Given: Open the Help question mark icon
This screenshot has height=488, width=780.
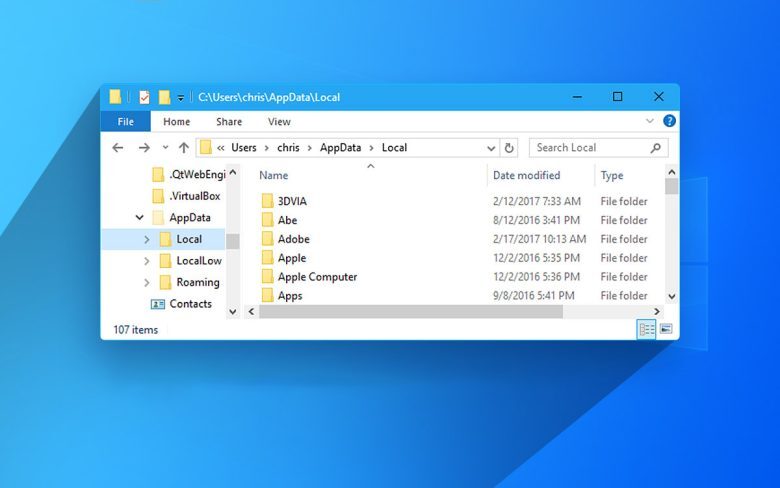Looking at the screenshot, I should point(669,121).
